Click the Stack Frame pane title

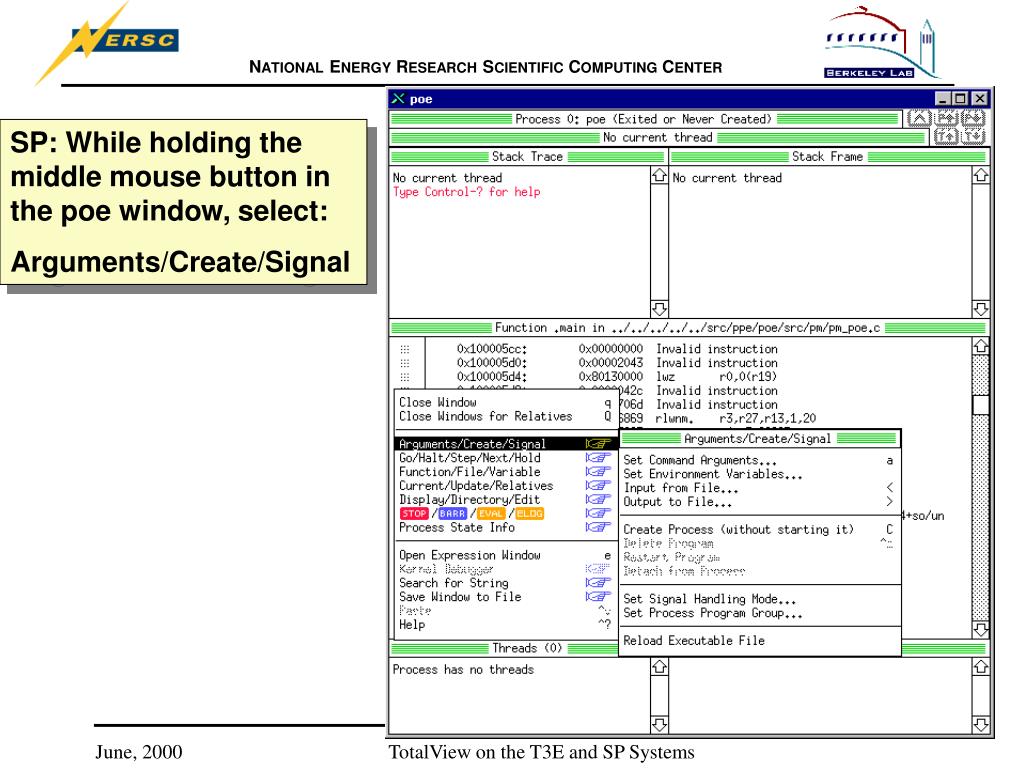coord(827,157)
